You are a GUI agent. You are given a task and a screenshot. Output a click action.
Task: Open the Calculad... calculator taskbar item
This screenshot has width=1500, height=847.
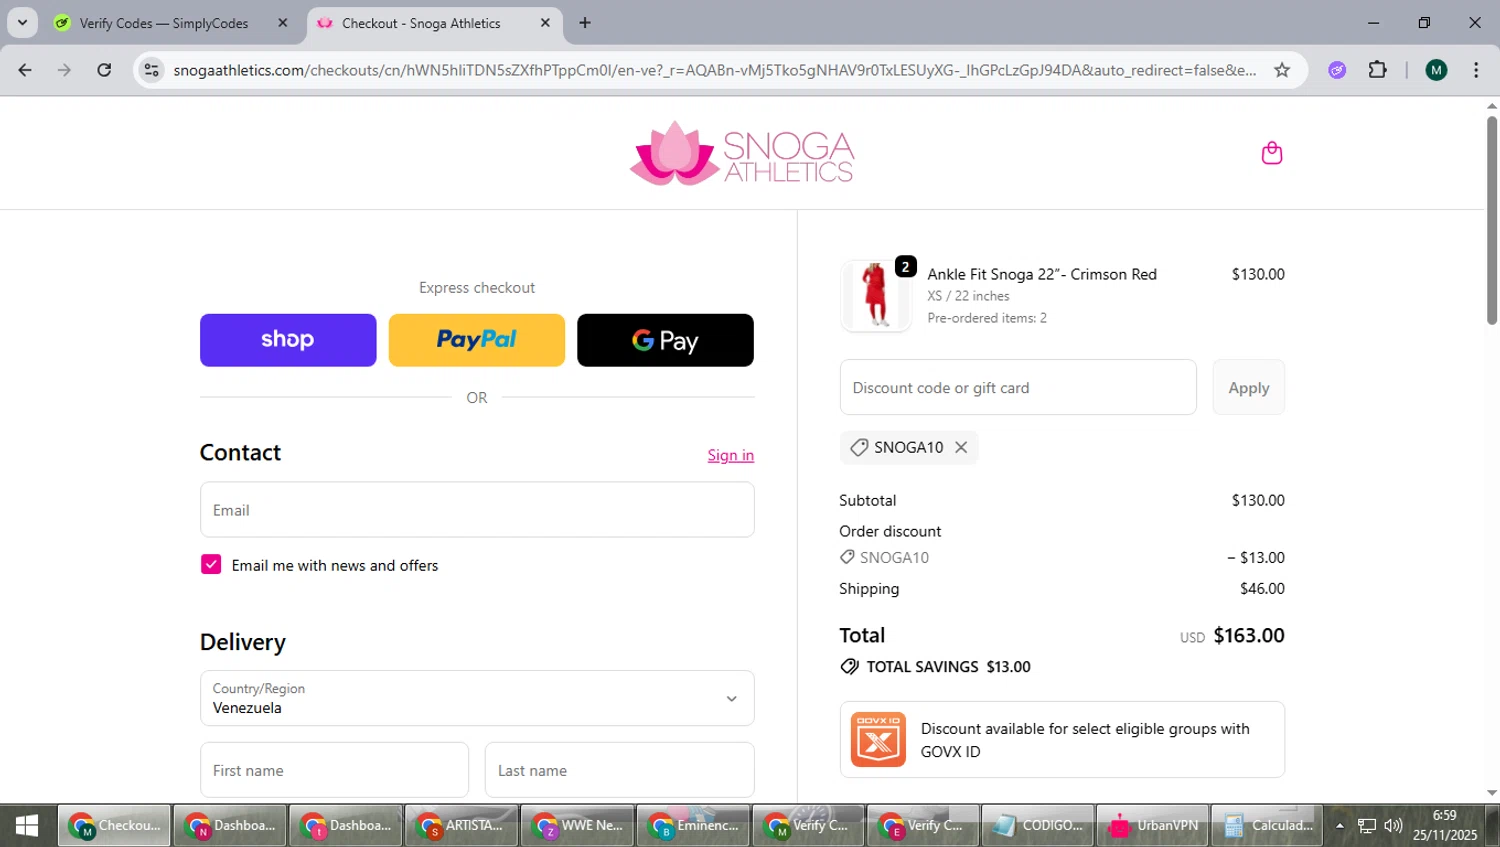tap(1268, 825)
